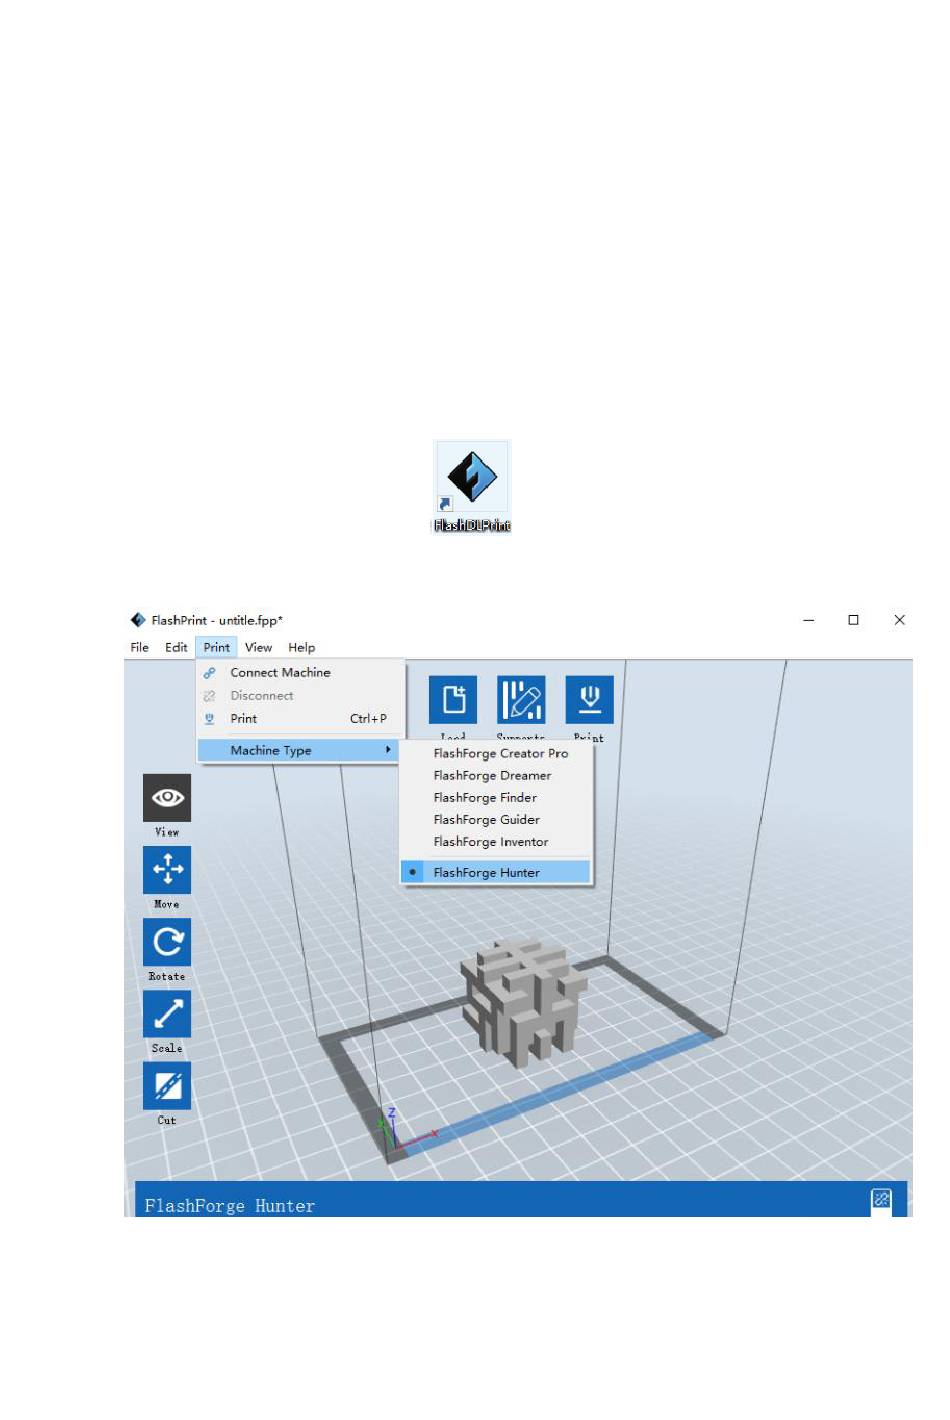The height and width of the screenshot is (1420, 950).
Task: Open the File menu
Action: [140, 647]
